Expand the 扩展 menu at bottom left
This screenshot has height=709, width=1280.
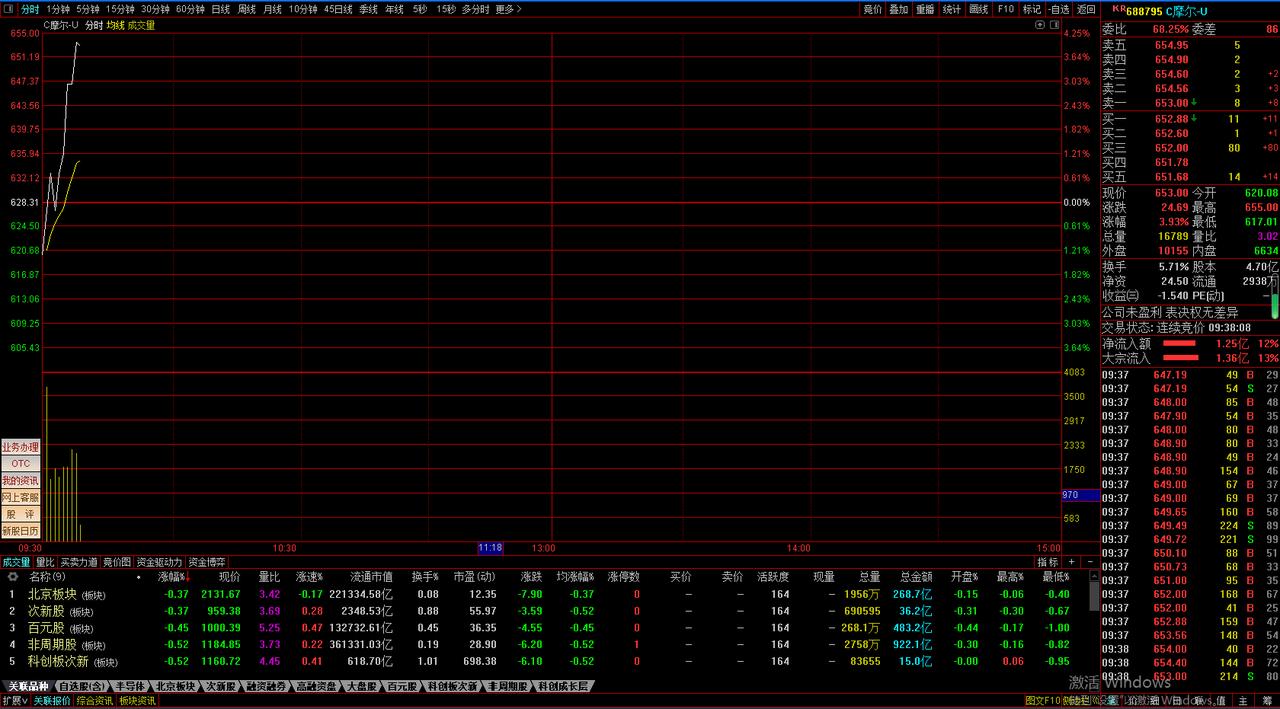[14, 701]
